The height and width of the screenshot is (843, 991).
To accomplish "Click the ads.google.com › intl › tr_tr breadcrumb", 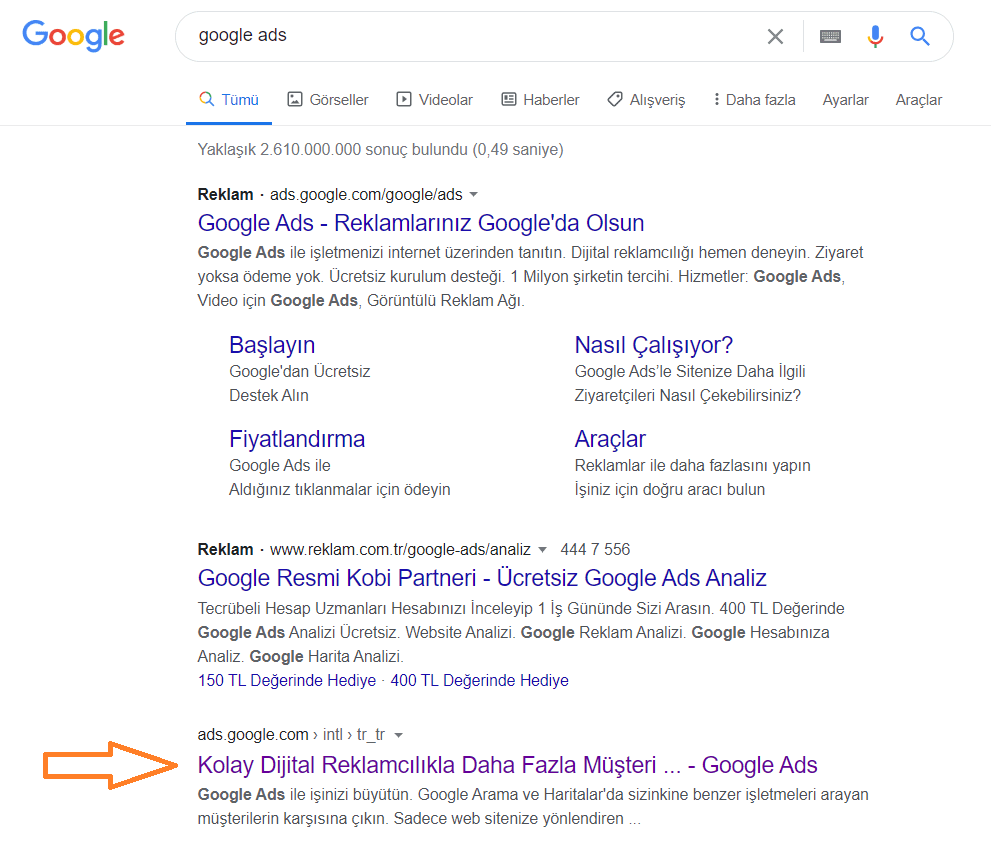I will coord(291,734).
